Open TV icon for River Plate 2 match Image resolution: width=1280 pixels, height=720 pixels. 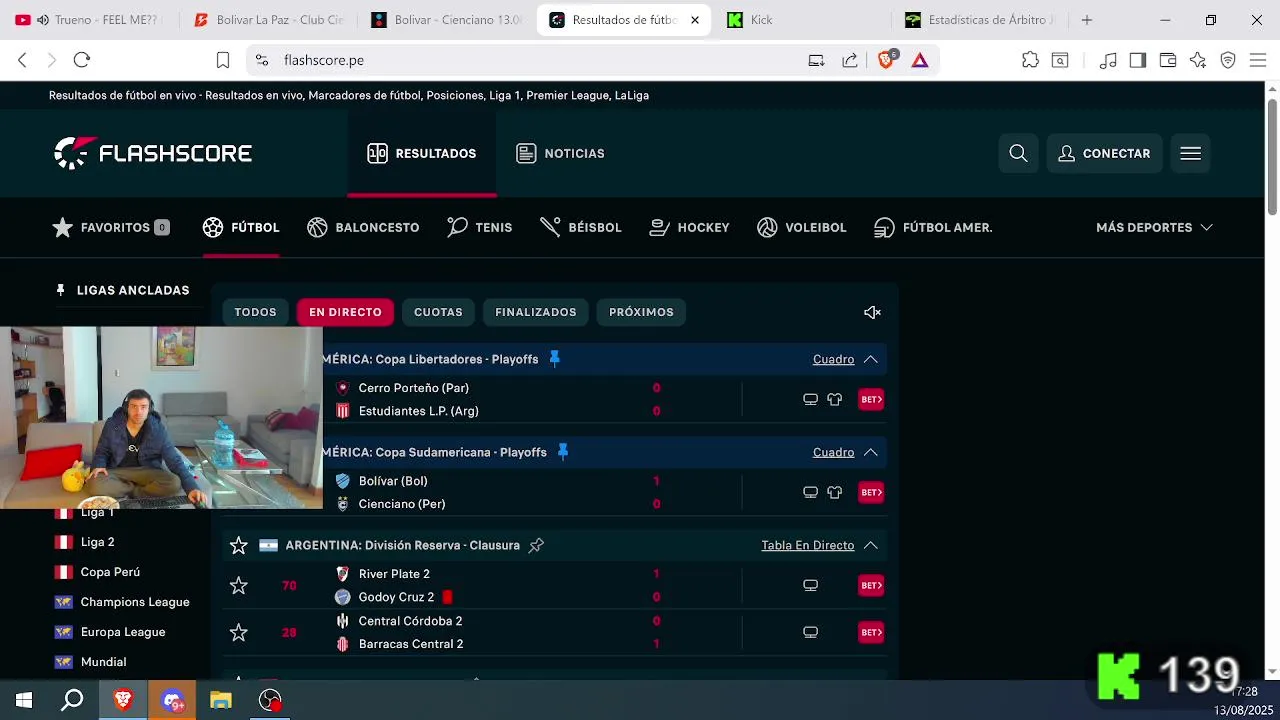click(811, 585)
